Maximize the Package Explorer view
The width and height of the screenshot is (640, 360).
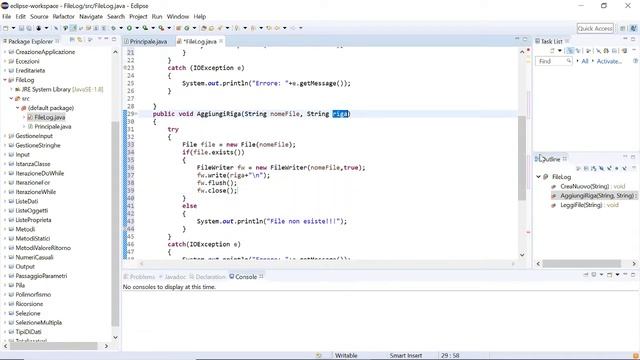(114, 39)
